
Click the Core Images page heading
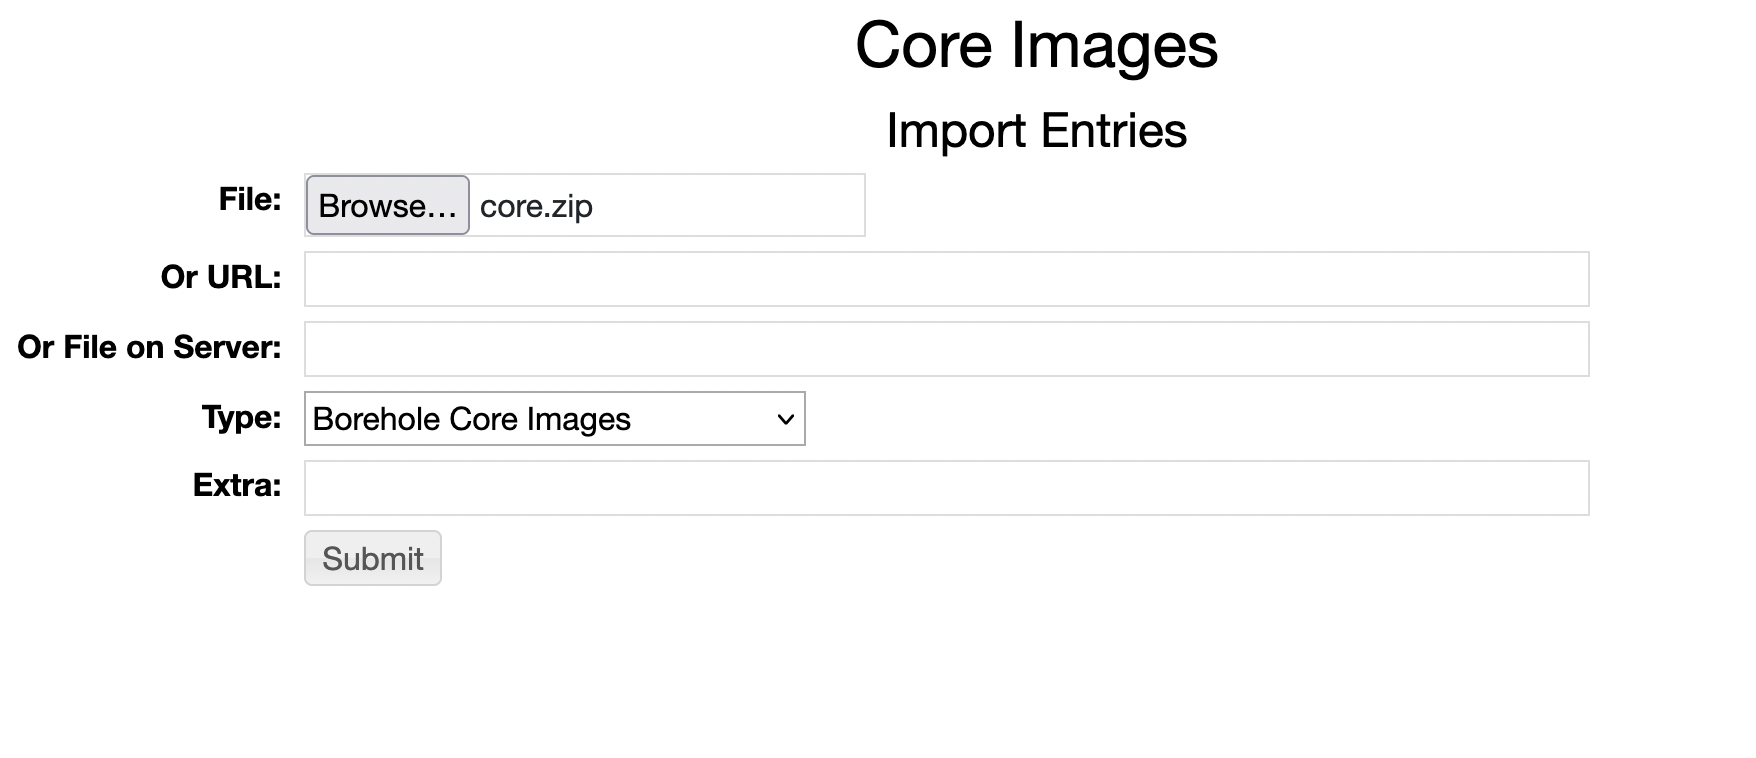(1036, 45)
